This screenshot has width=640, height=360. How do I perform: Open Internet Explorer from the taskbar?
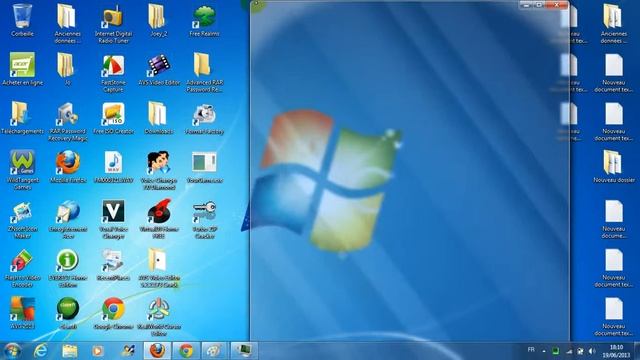pos(40,351)
